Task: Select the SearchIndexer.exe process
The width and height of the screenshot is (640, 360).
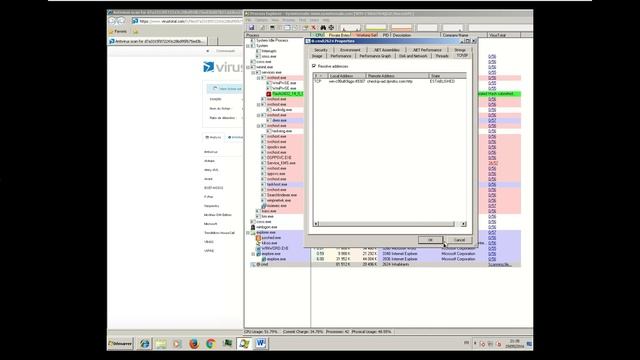Action: [282, 195]
